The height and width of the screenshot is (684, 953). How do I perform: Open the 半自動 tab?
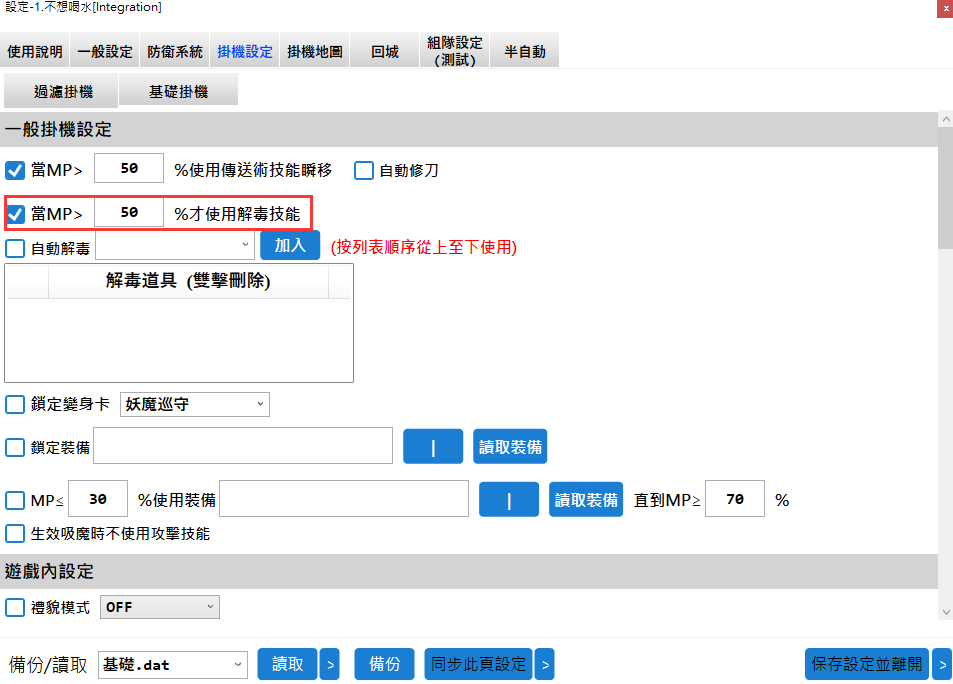(525, 51)
